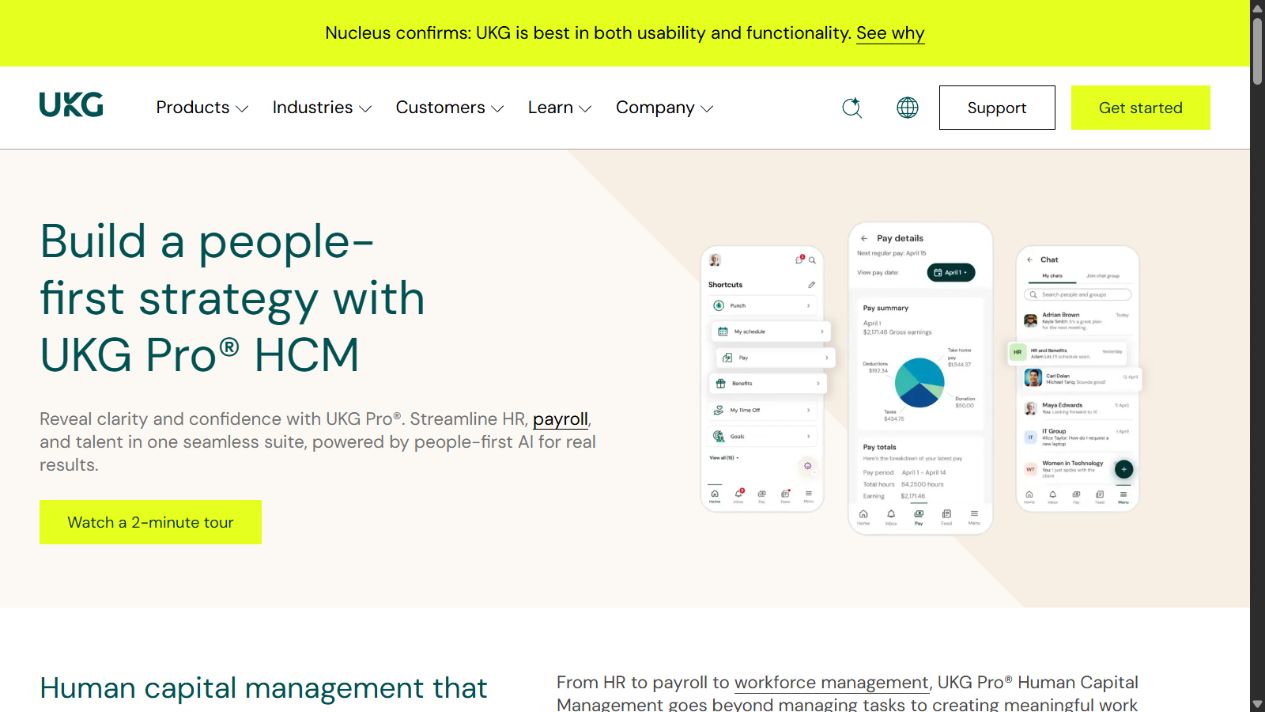Click the green plus button in Chat phone
The image size is (1265, 712).
(x=1124, y=469)
